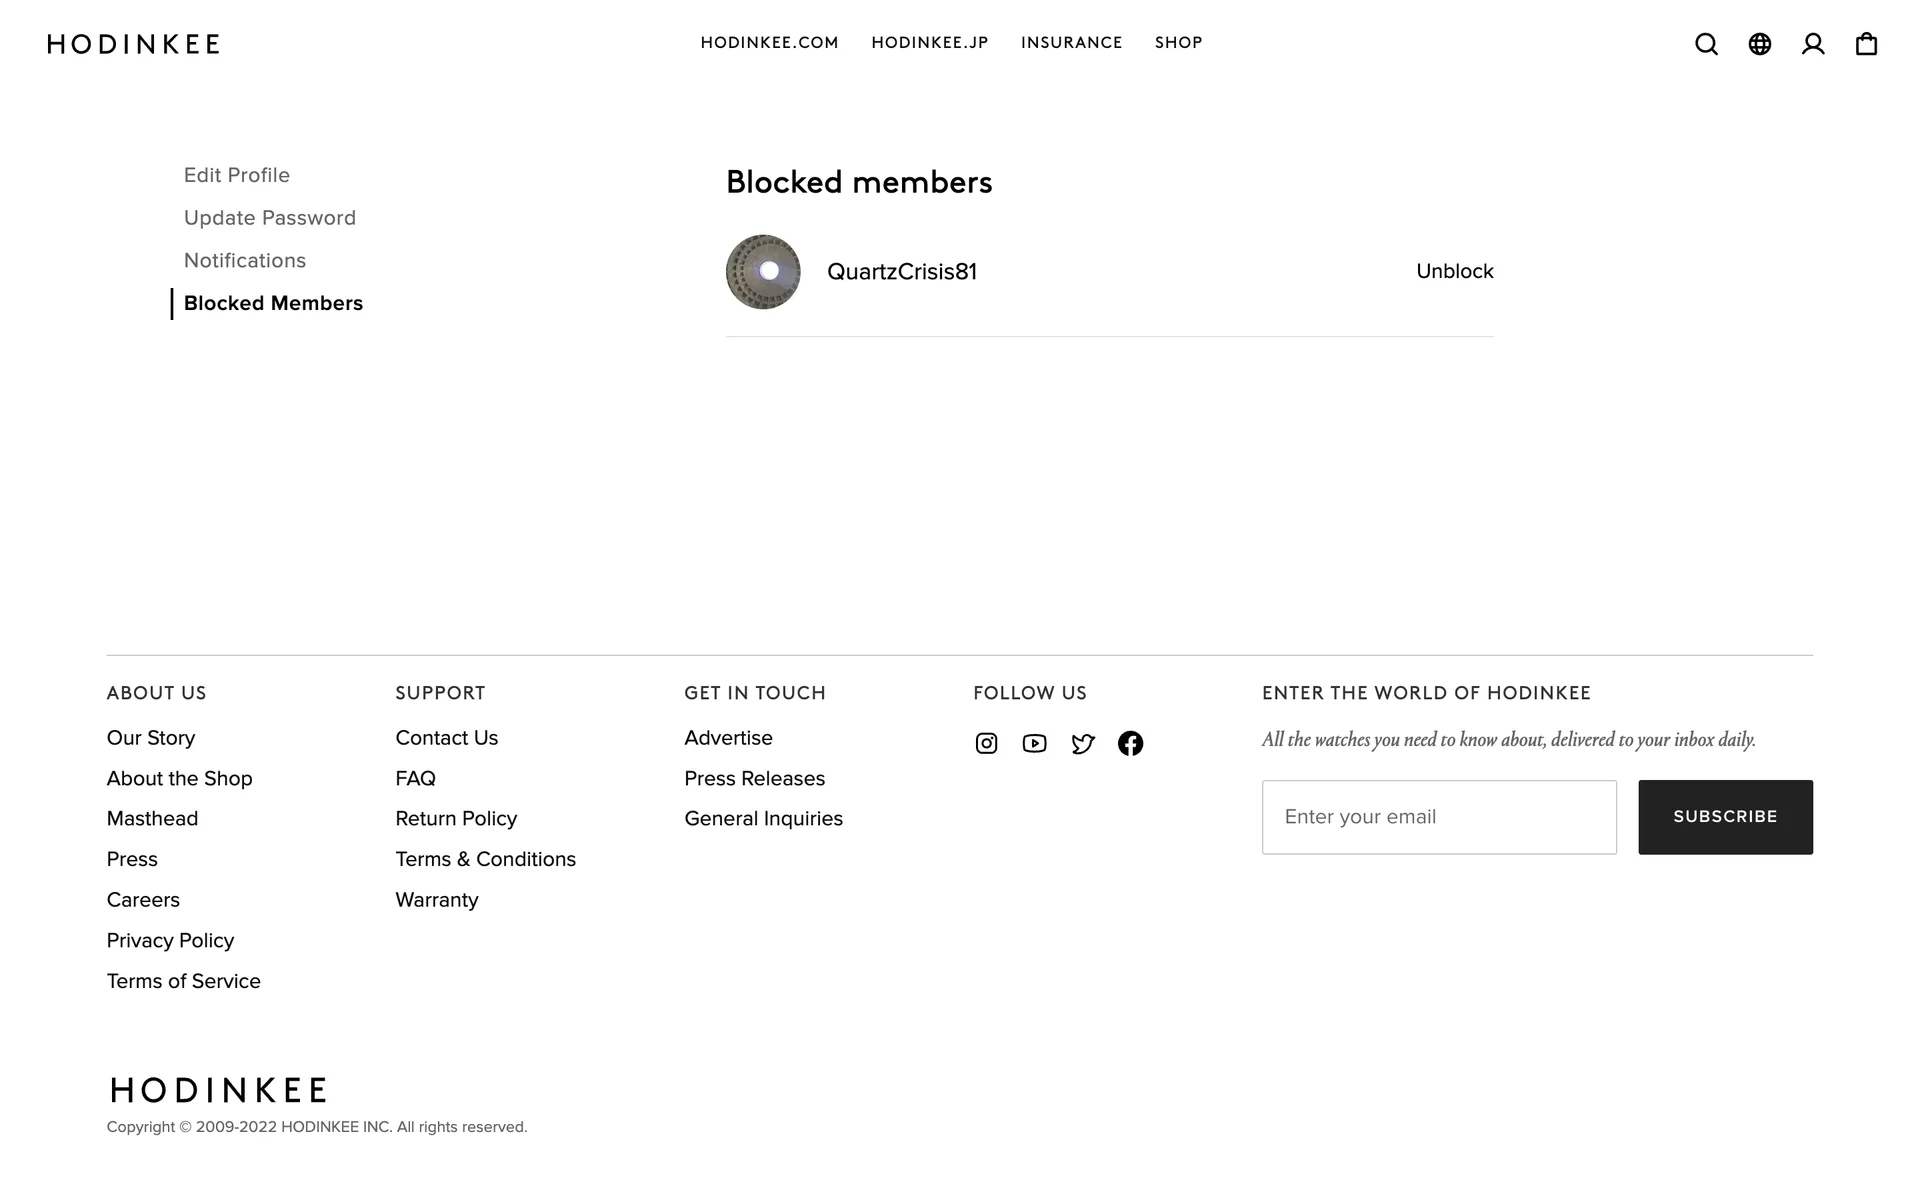Open the Return Policy link

[456, 819]
